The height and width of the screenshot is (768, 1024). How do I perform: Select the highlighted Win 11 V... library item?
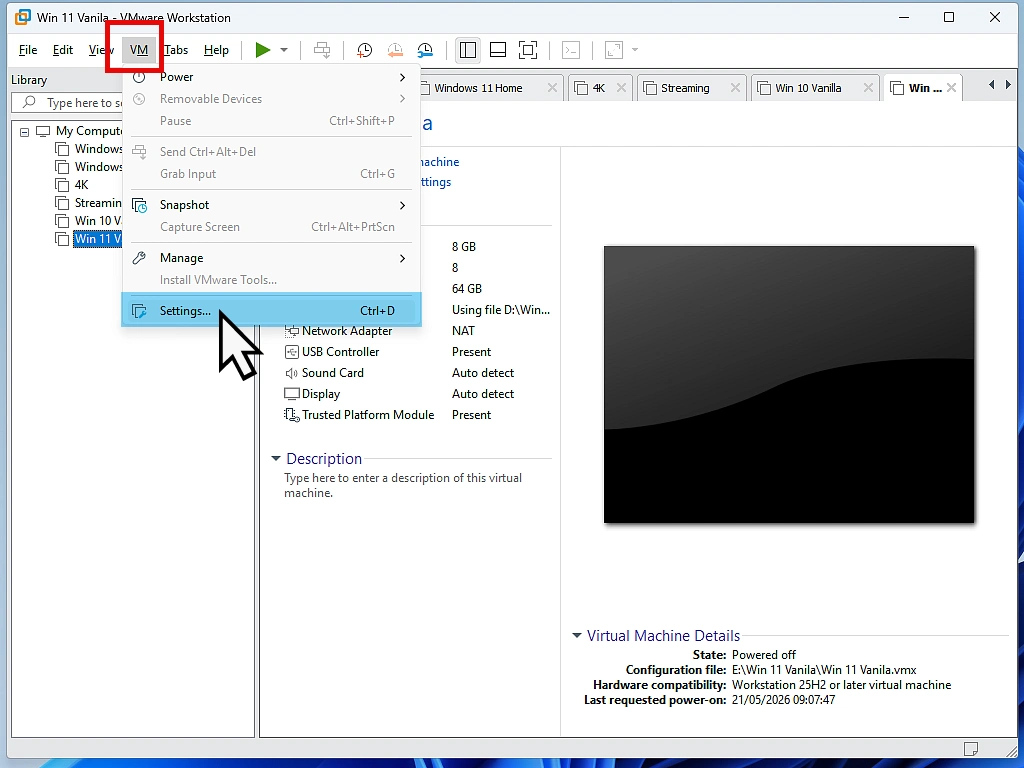click(98, 239)
